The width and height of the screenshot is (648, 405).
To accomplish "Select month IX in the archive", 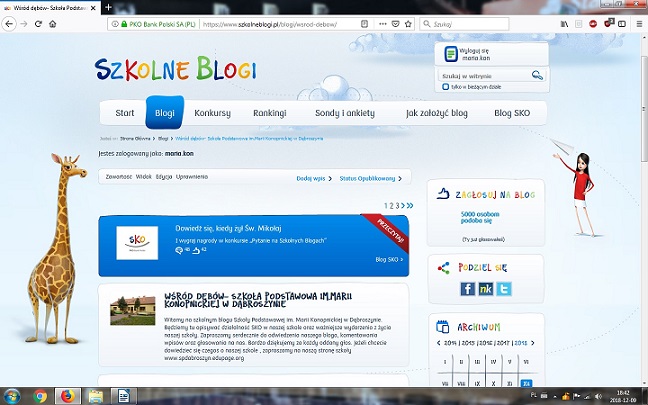I will pyautogui.click(x=477, y=384).
